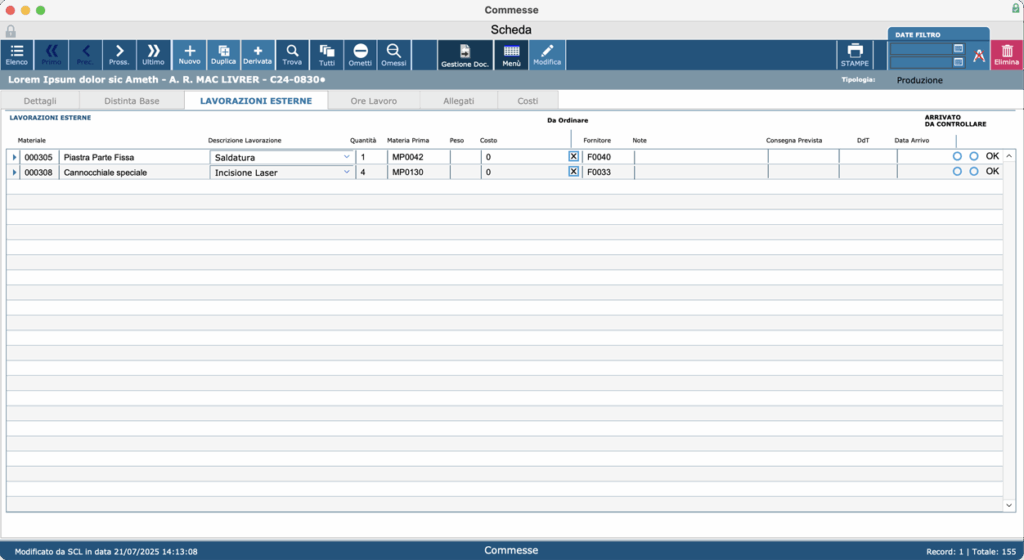Click Note field in the F0040 row
1024x560 pixels.
701,157
